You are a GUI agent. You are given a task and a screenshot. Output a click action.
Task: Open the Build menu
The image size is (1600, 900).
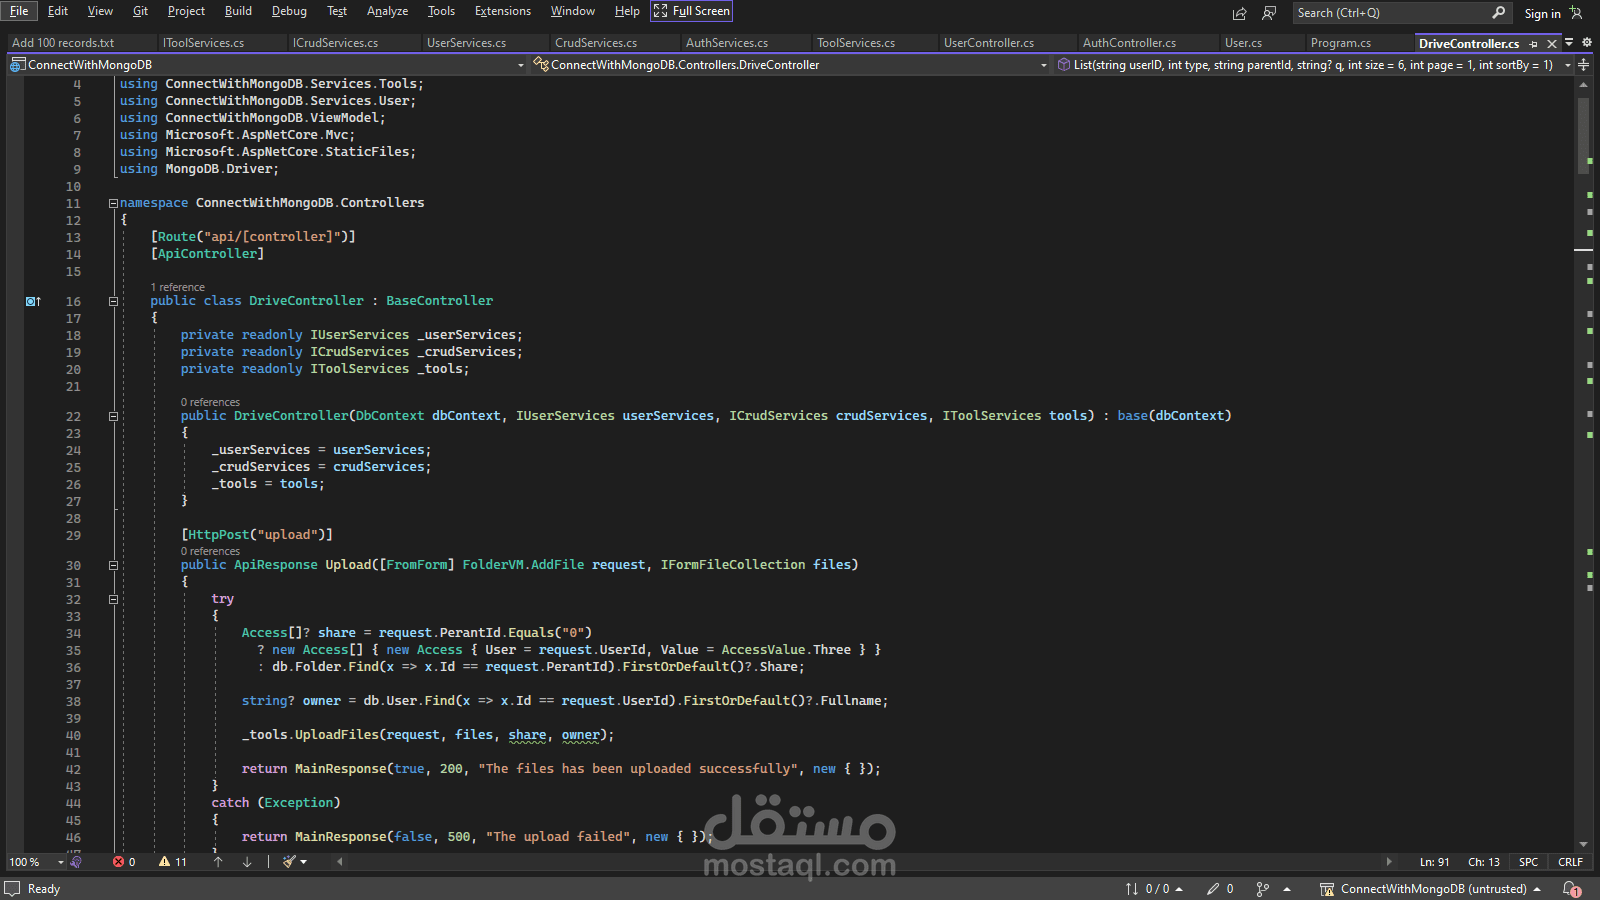coord(238,11)
